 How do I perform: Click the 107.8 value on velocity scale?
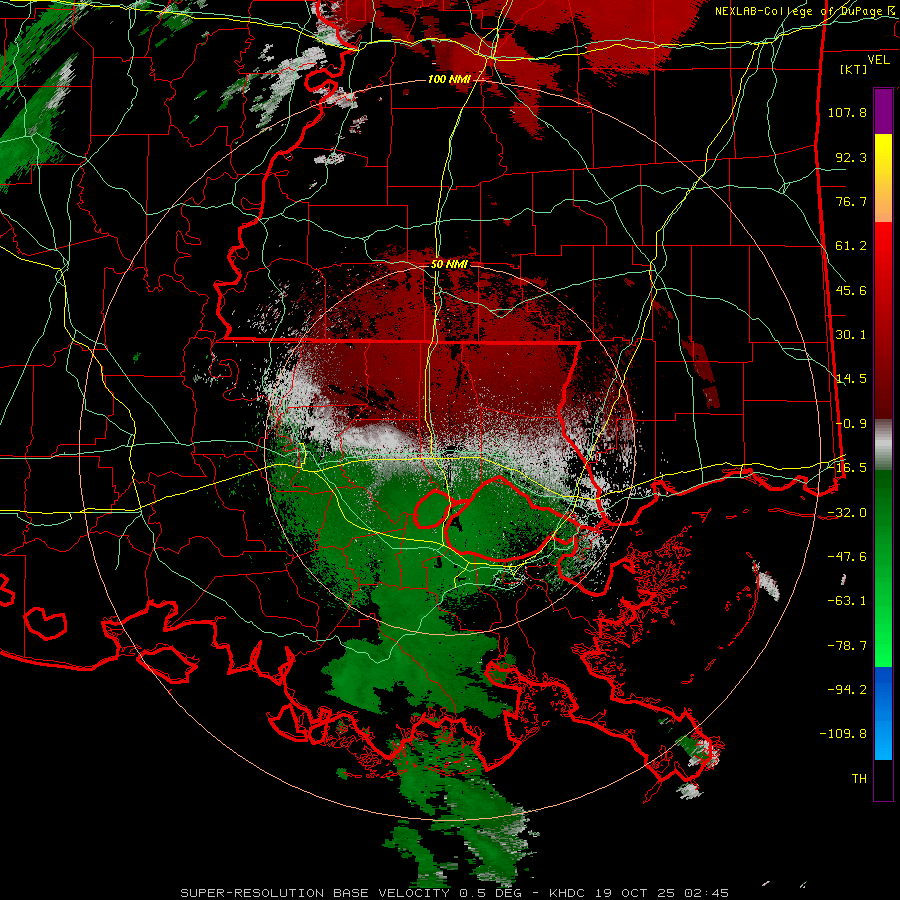[x=847, y=112]
